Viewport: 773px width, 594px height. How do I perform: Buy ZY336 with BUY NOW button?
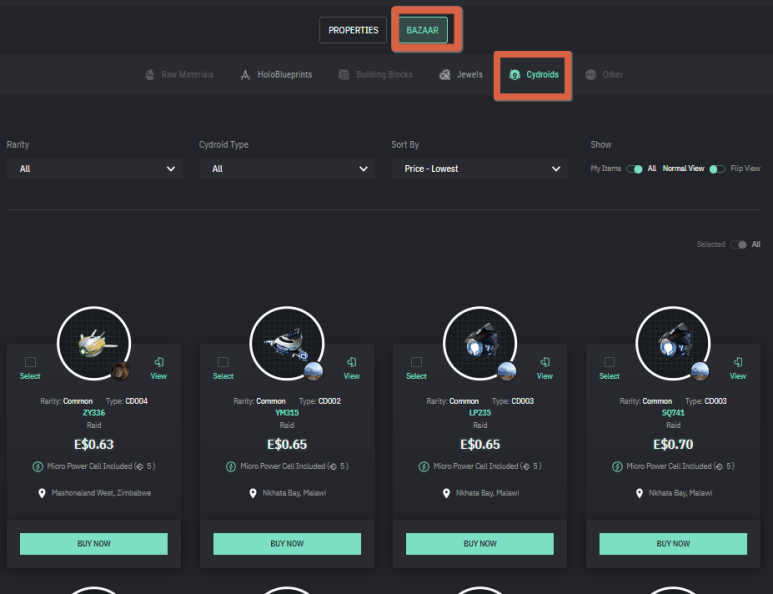point(94,544)
